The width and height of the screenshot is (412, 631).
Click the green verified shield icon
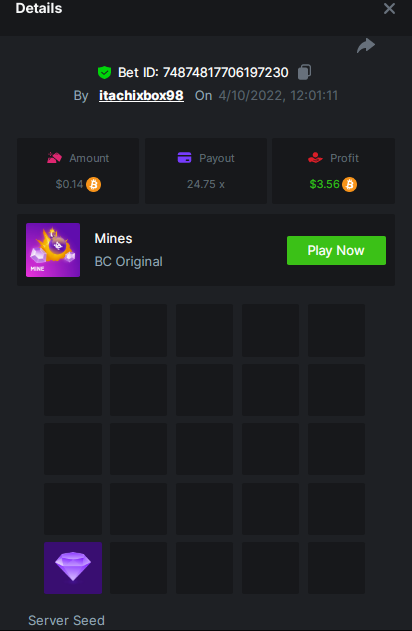[105, 72]
